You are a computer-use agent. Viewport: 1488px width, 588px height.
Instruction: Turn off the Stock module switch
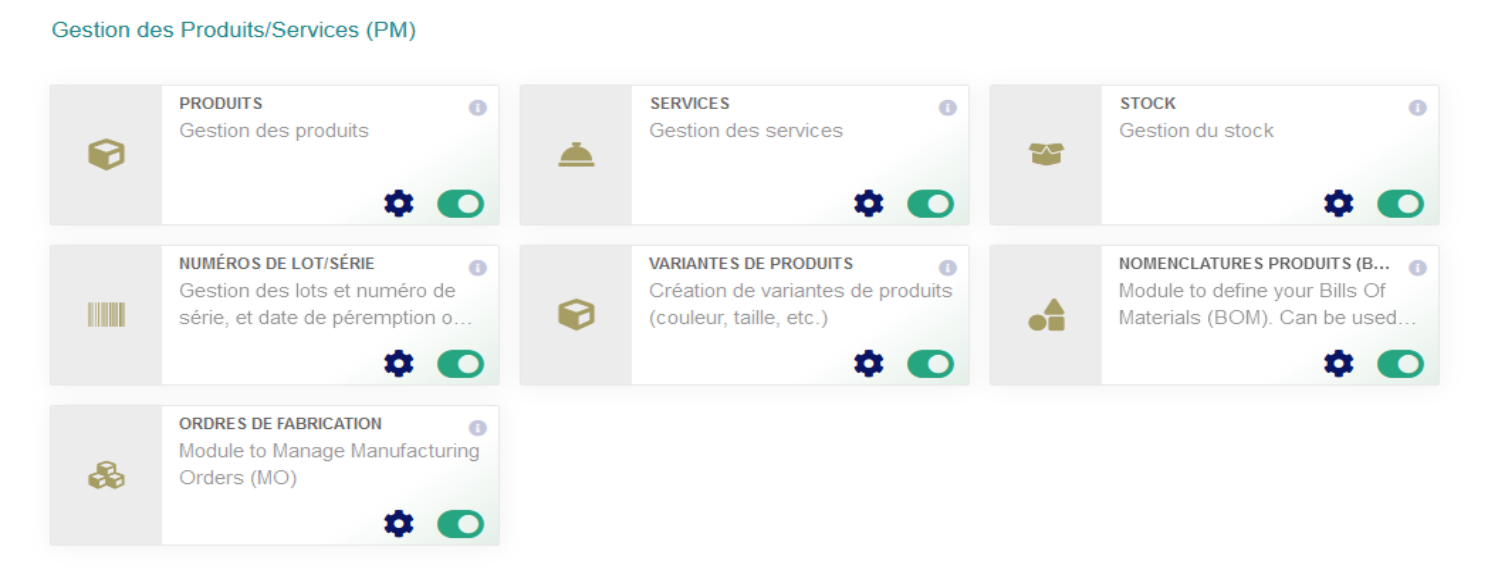pos(1401,204)
